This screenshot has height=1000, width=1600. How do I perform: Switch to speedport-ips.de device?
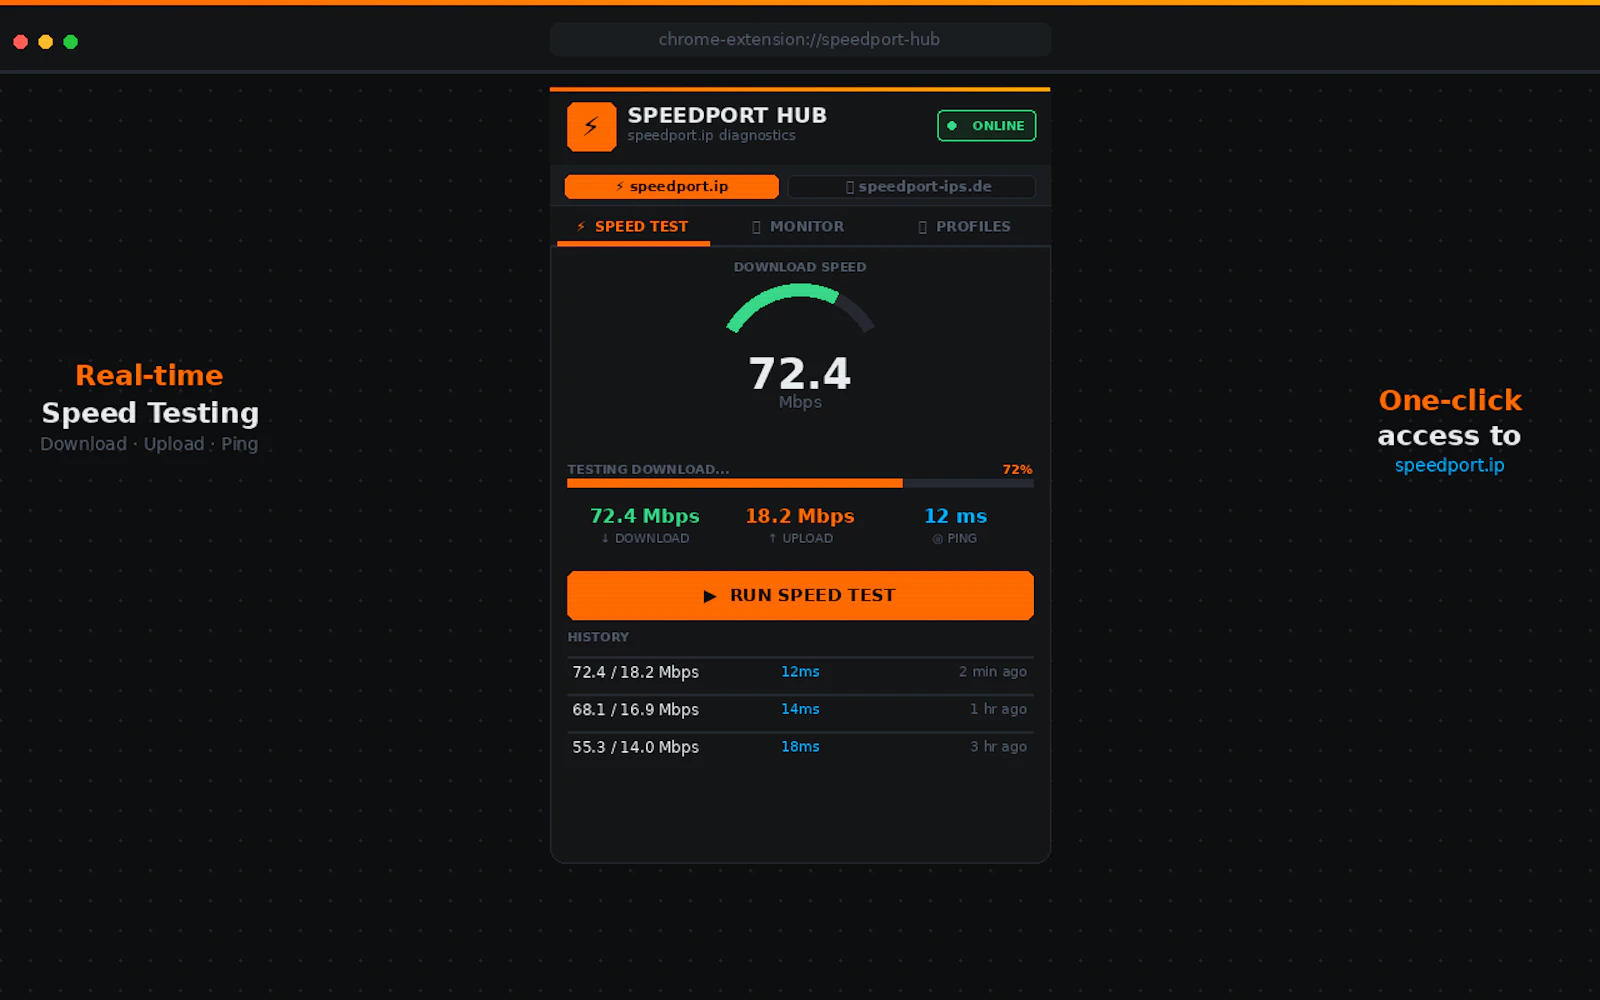911,187
